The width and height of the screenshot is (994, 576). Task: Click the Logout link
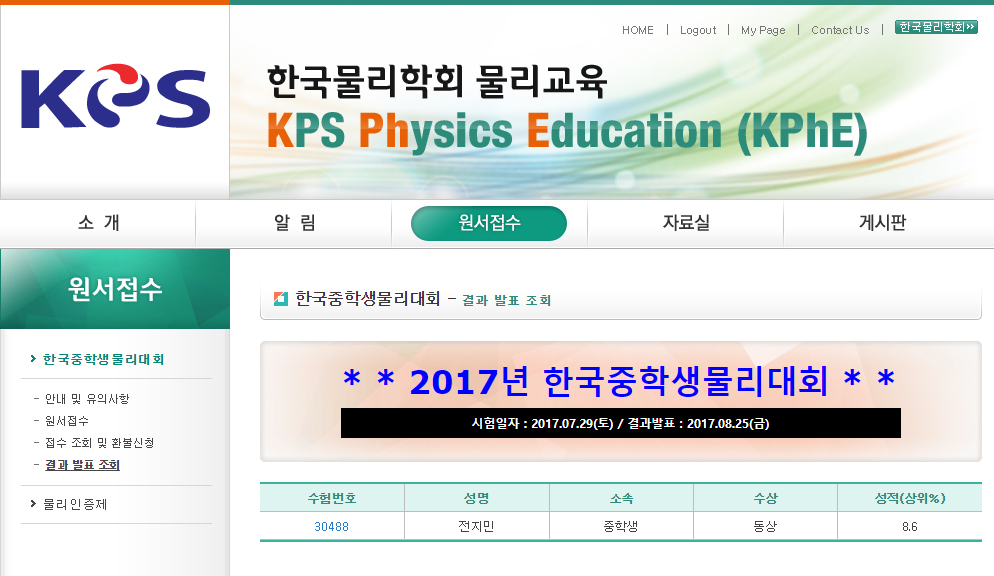coord(698,30)
